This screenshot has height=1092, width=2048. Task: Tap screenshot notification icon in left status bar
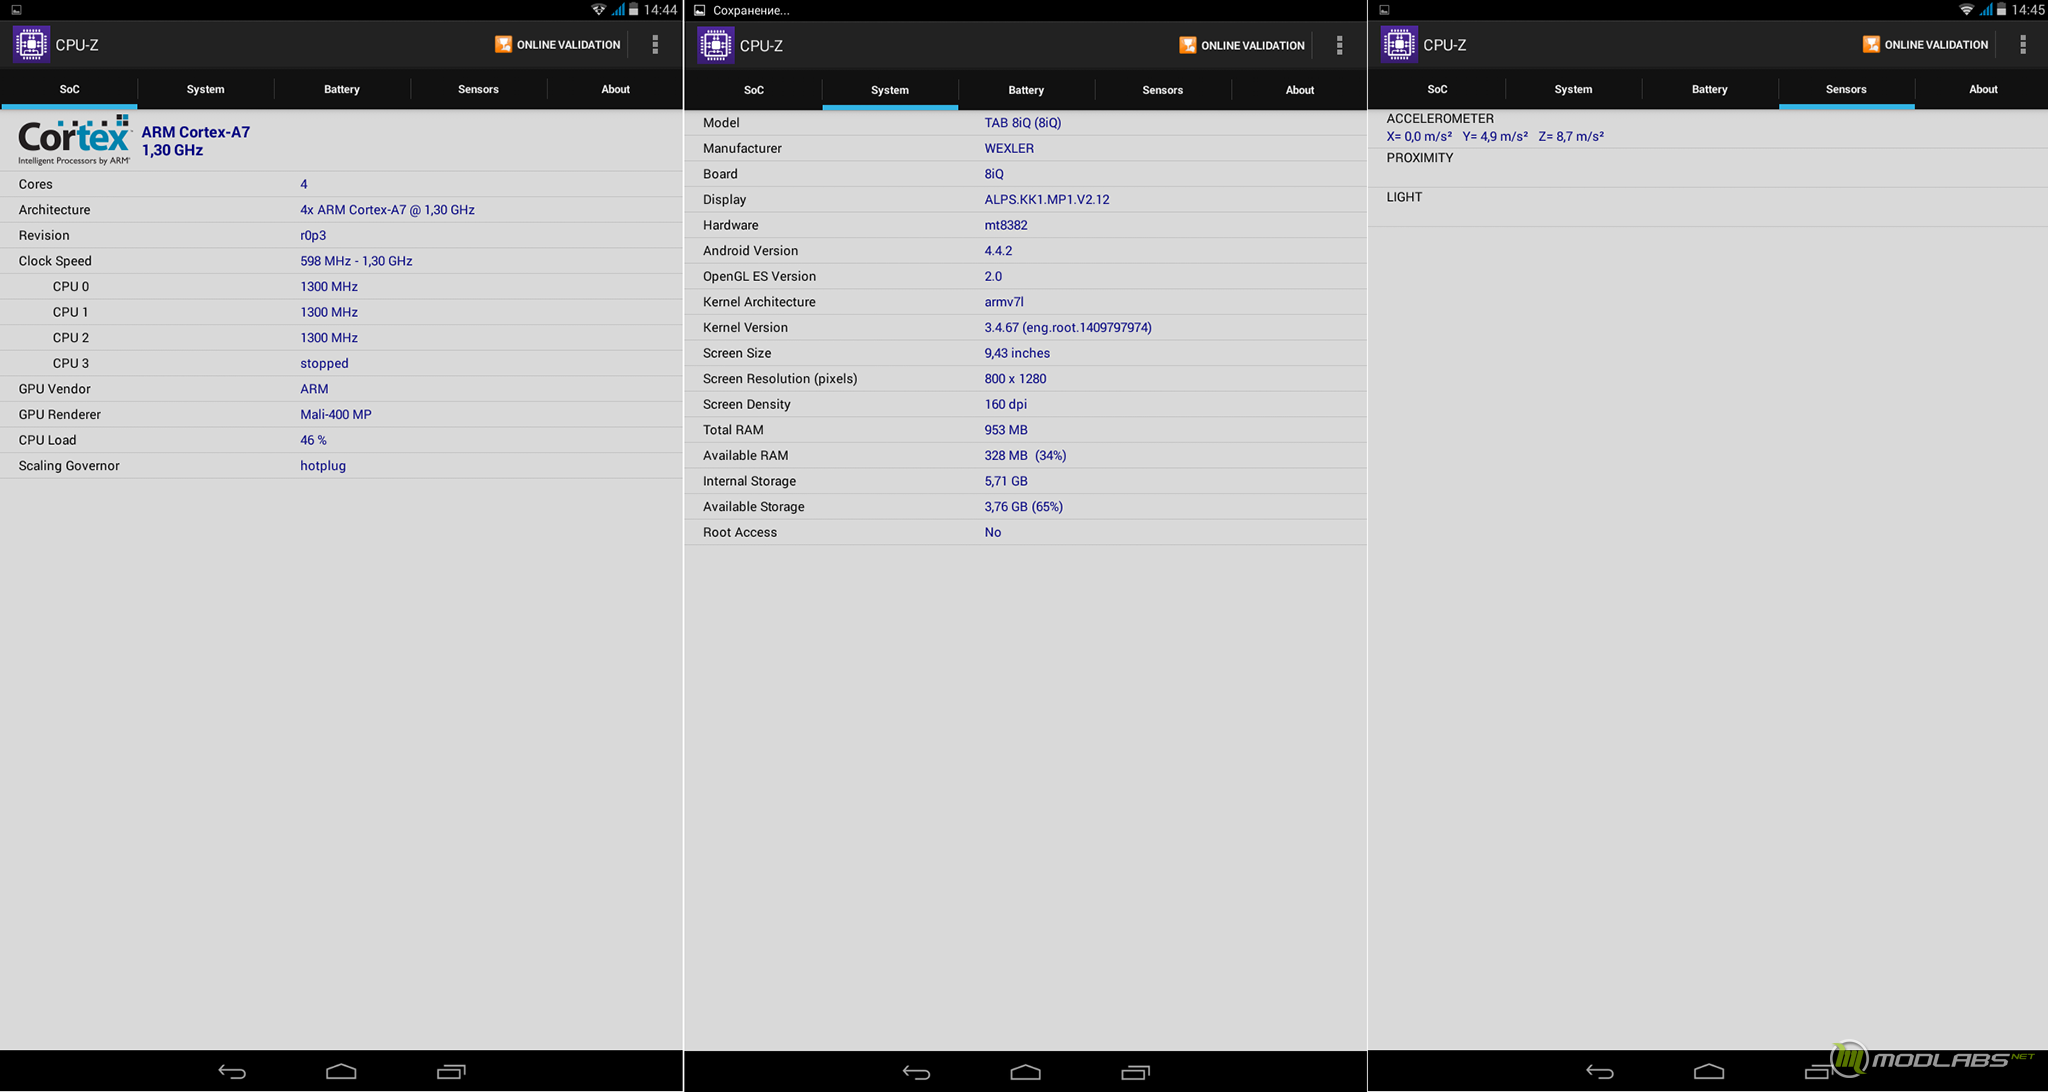pos(16,9)
